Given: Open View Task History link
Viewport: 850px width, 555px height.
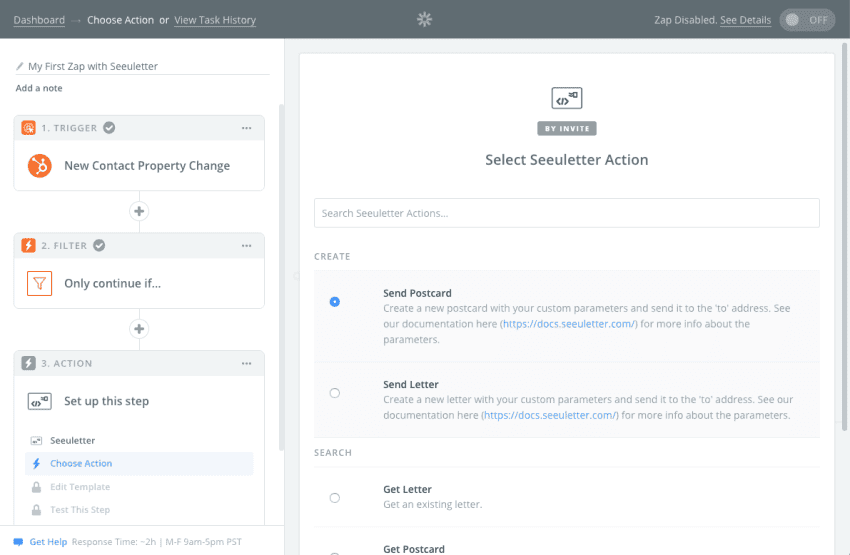Looking at the screenshot, I should pos(215,20).
